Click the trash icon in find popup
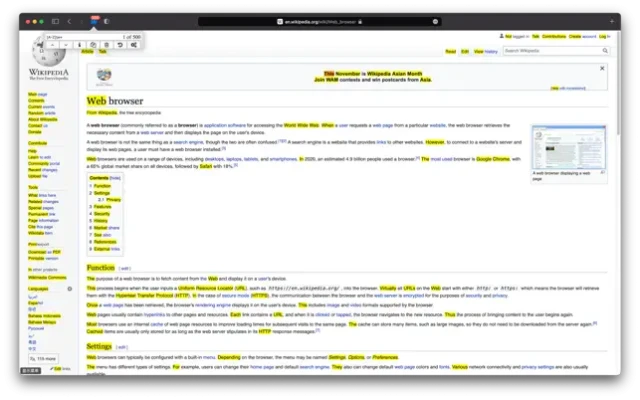640x400 pixels. tap(107, 45)
